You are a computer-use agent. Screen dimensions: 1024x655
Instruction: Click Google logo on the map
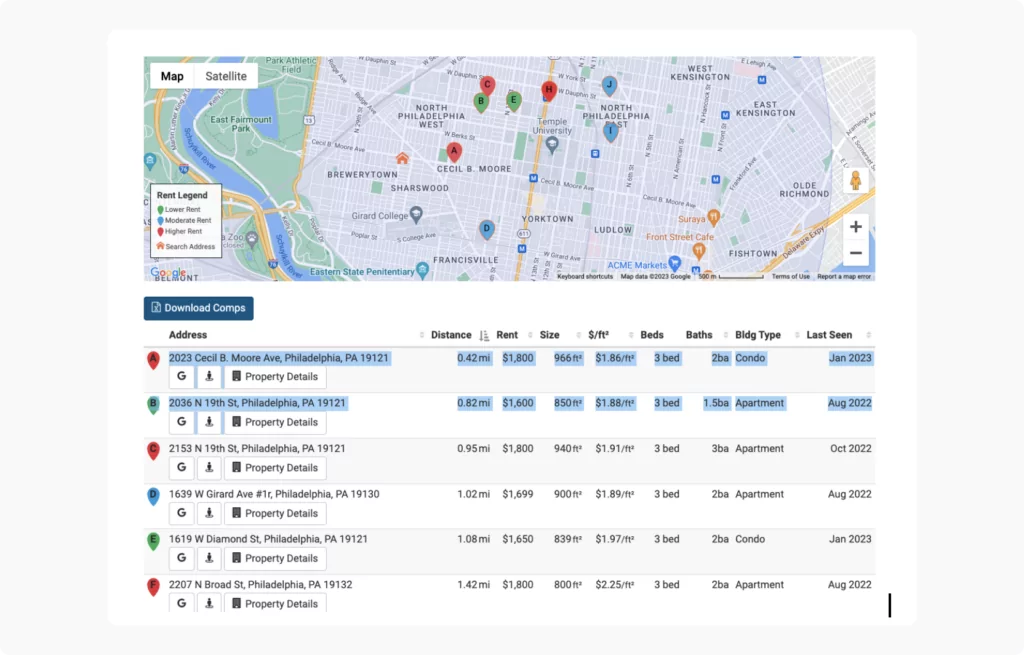pyautogui.click(x=168, y=273)
